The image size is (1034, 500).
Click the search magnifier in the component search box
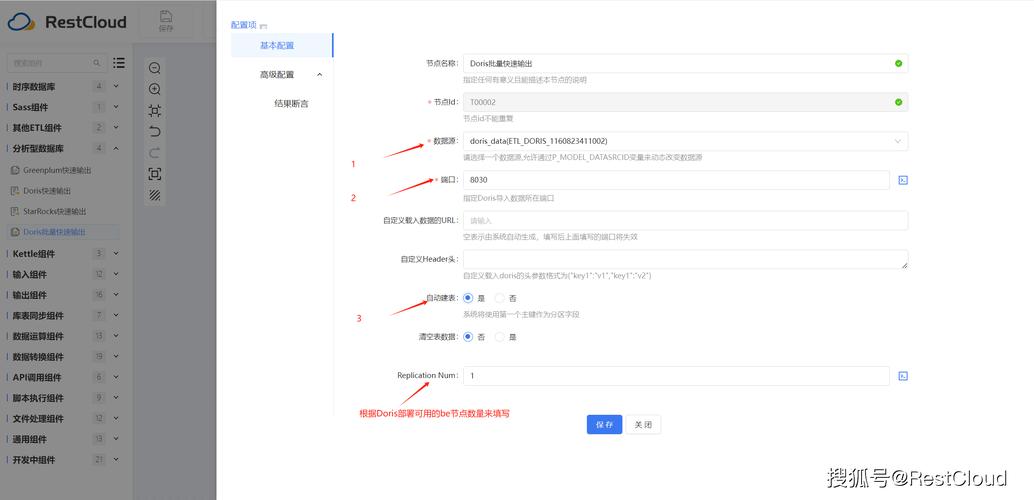coord(97,63)
